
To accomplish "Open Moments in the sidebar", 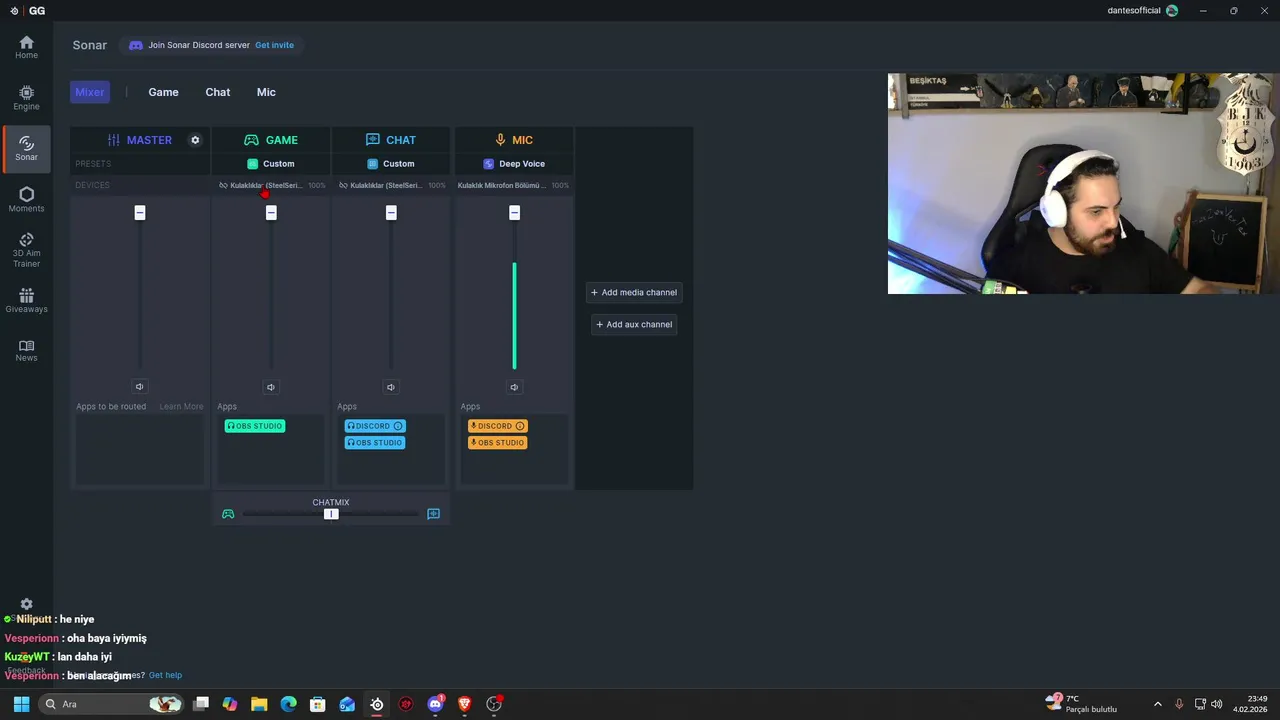I will tap(26, 200).
